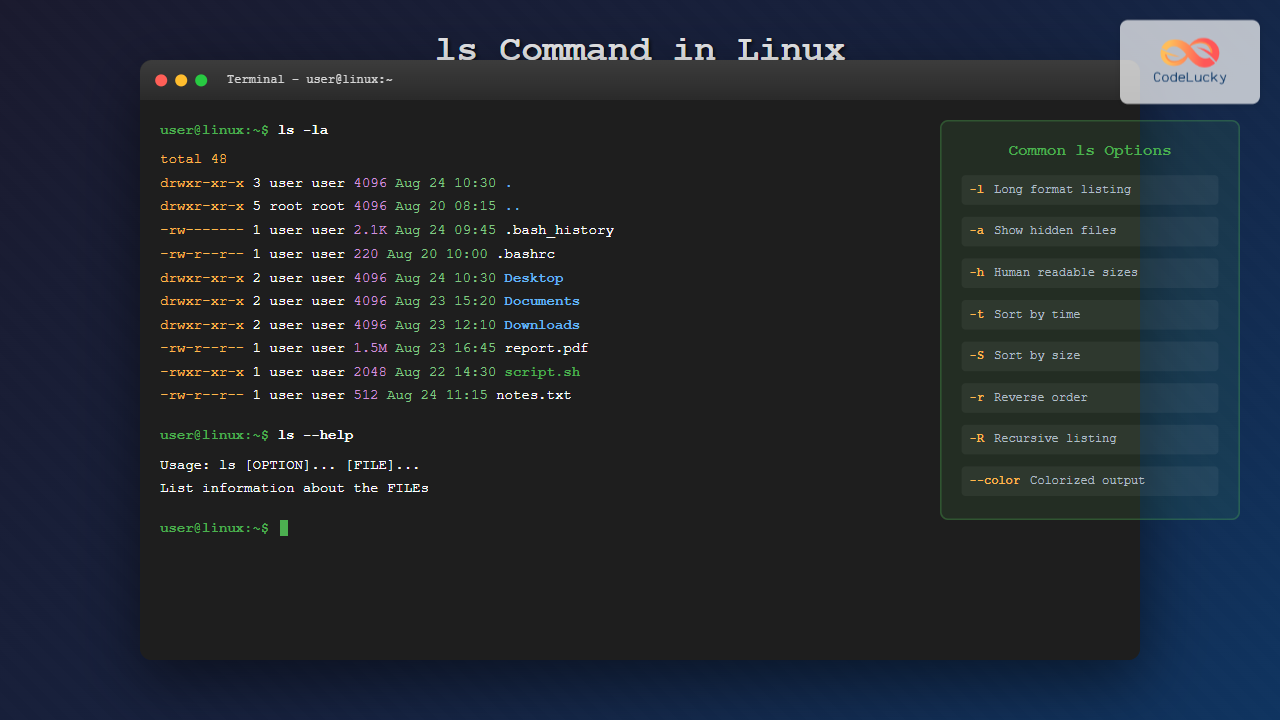The height and width of the screenshot is (720, 1280).
Task: Select the -l Long format listing option
Action: coord(1089,190)
